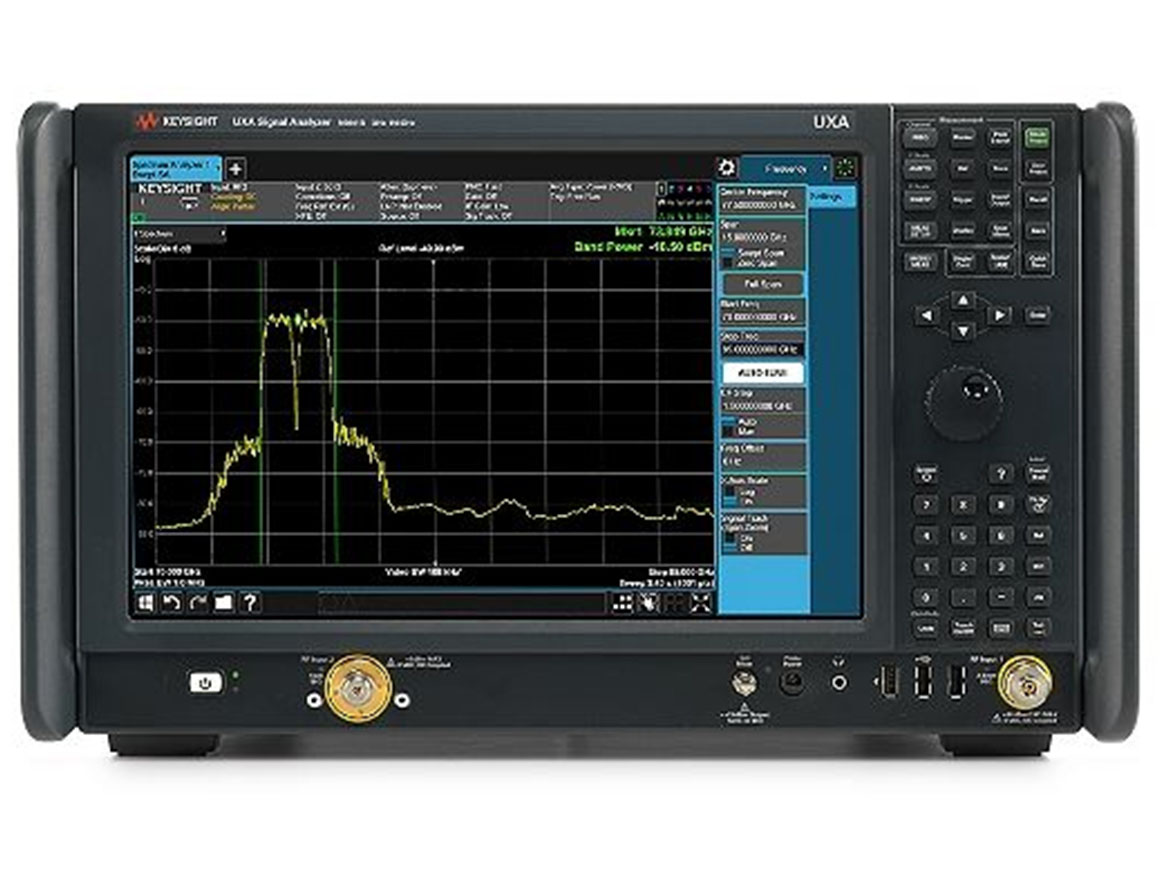Open the gear settings icon on screen
The height and width of the screenshot is (870, 1160).
(x=726, y=168)
